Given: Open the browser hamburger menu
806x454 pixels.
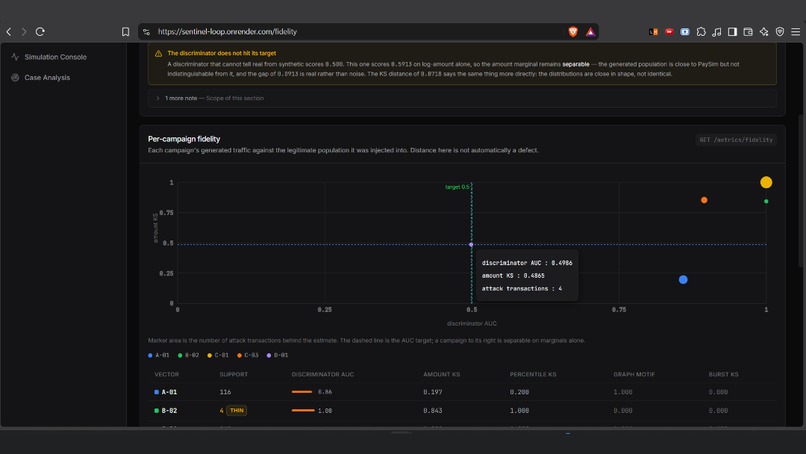Looking at the screenshot, I should 796,32.
